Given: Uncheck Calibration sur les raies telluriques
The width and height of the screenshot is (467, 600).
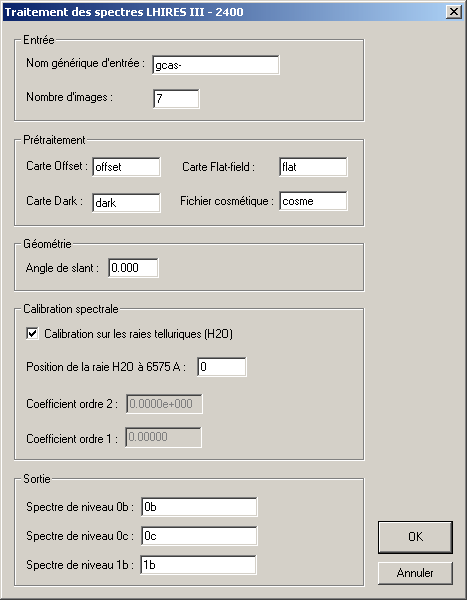Looking at the screenshot, I should pyautogui.click(x=33, y=333).
